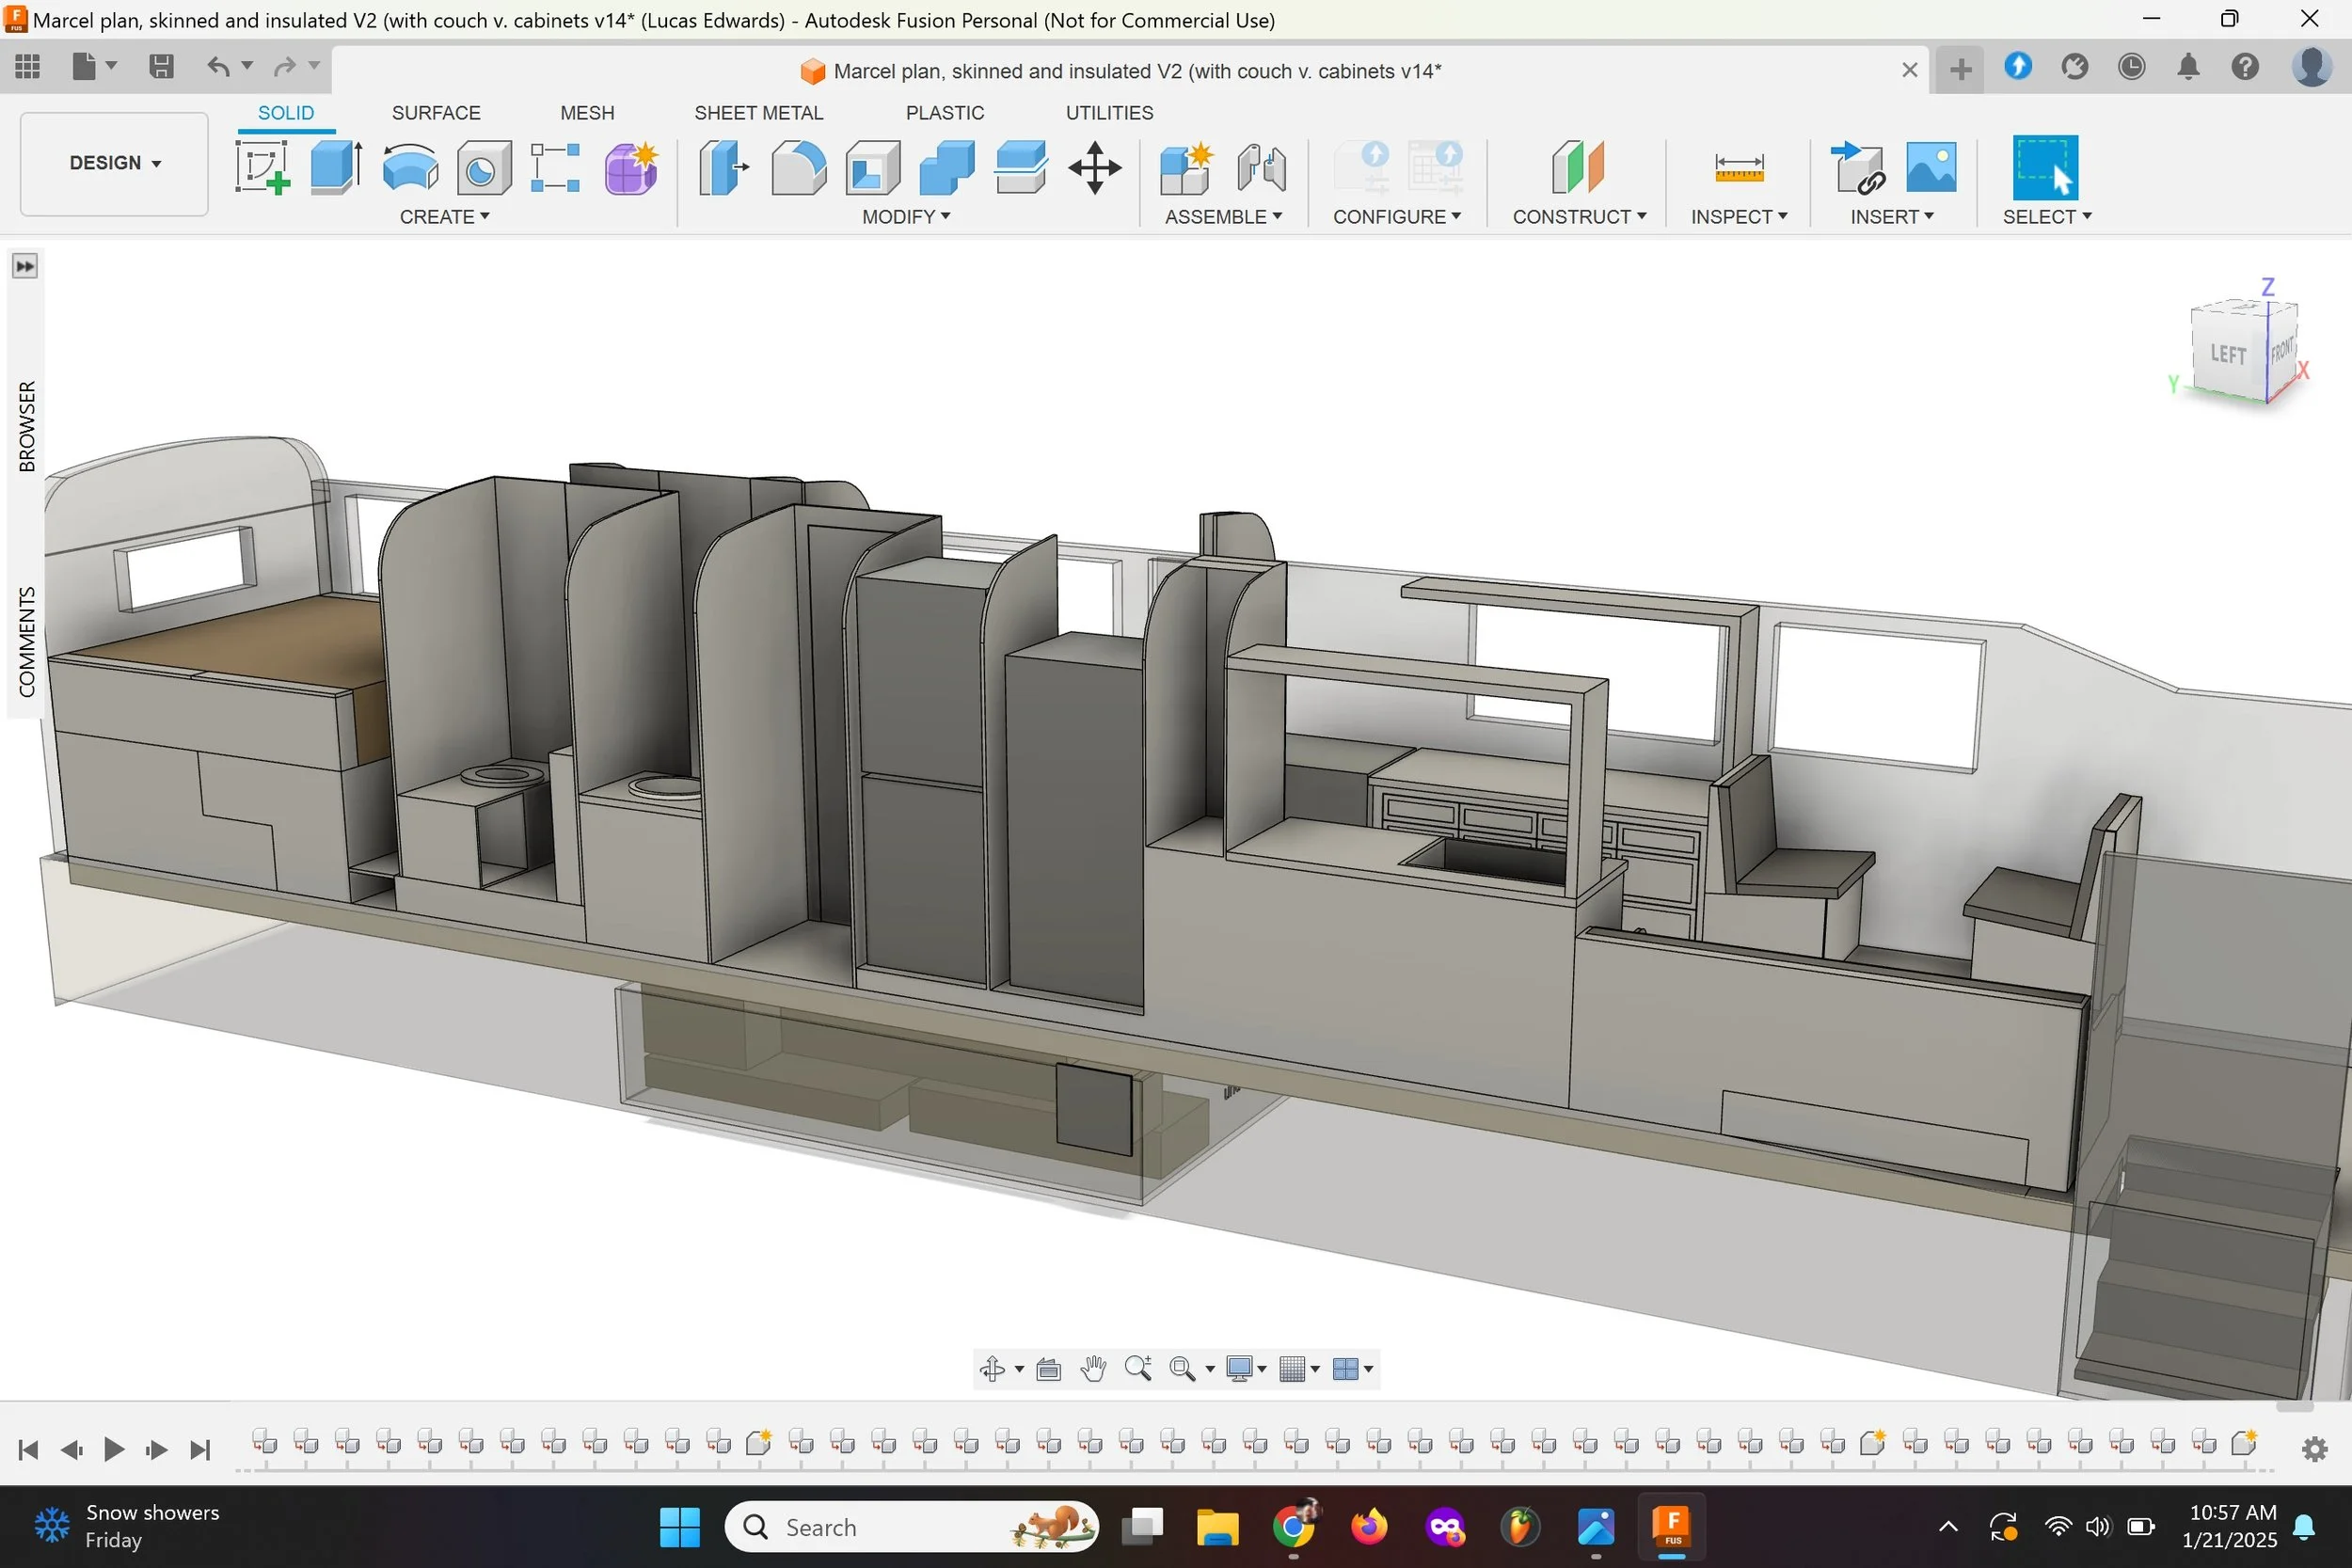Activate the Select window tool
This screenshot has height=1568, width=2352.
coord(2045,167)
